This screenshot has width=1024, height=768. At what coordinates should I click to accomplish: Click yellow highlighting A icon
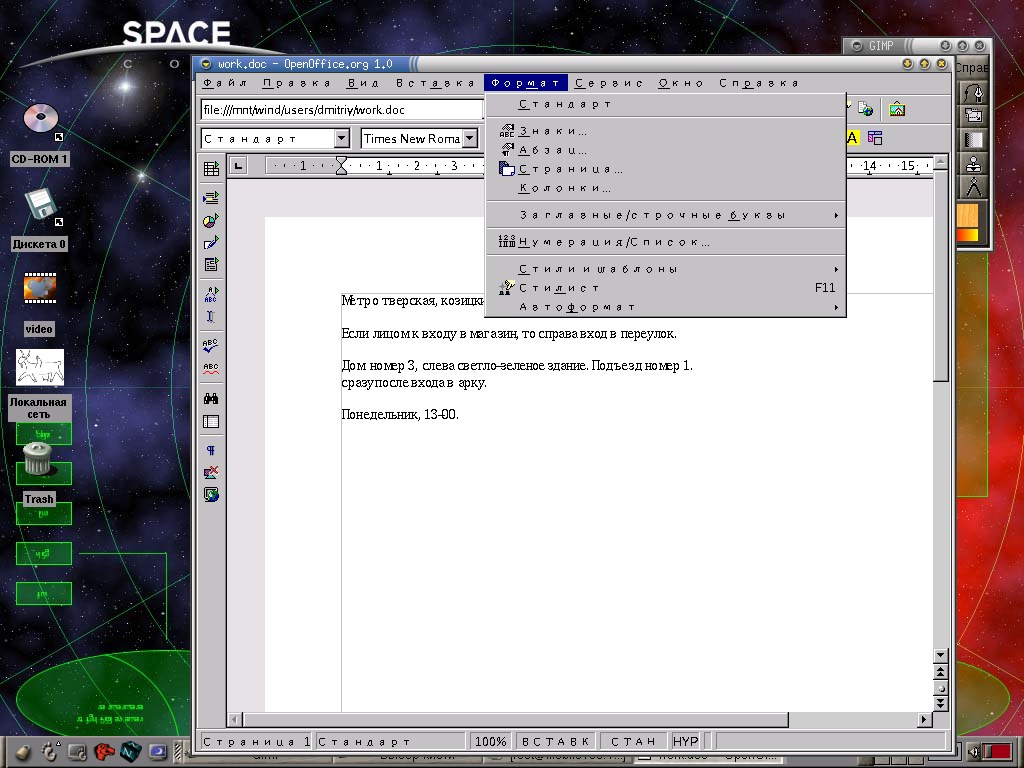click(x=853, y=138)
